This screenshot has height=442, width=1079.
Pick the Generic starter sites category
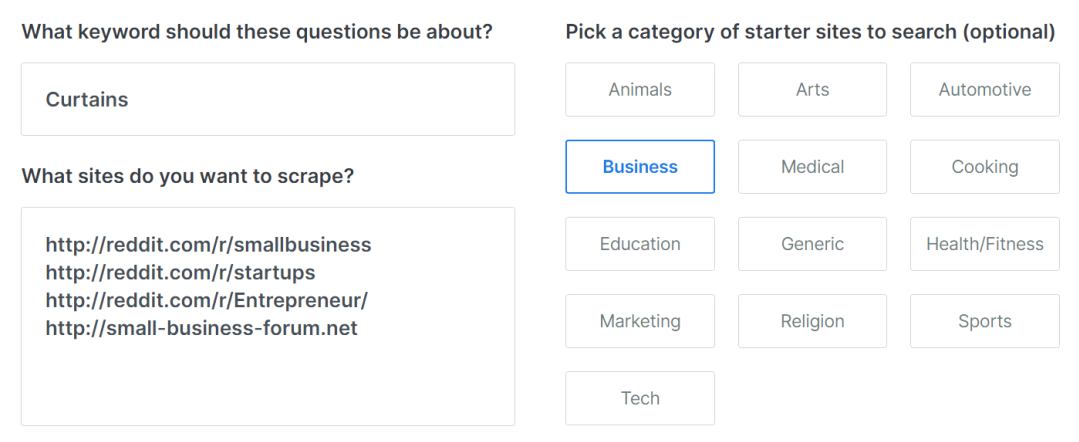(812, 244)
